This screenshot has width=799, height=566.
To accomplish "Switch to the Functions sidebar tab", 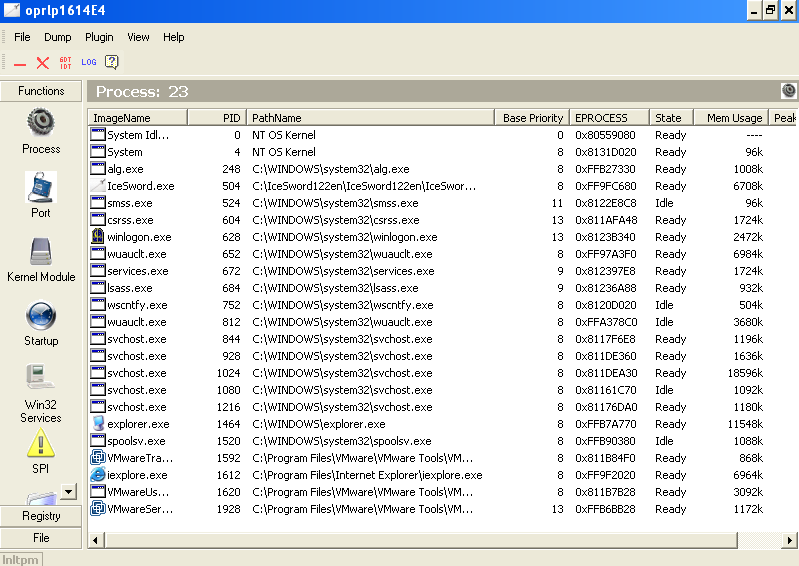I will tap(41, 91).
